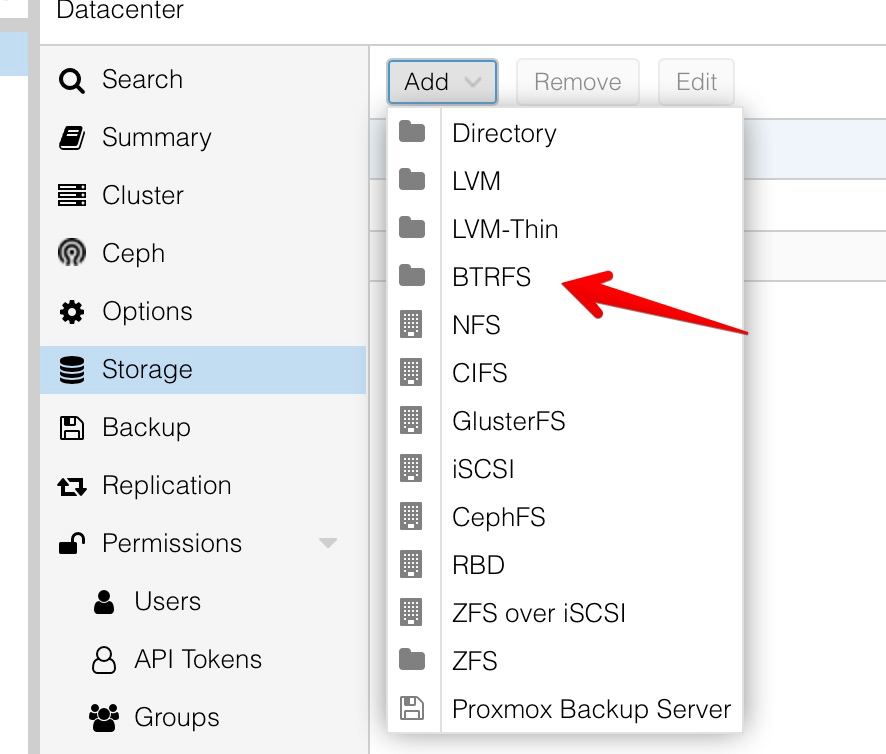Click the Backup floppy disk icon
This screenshot has height=754, width=886.
point(72,427)
